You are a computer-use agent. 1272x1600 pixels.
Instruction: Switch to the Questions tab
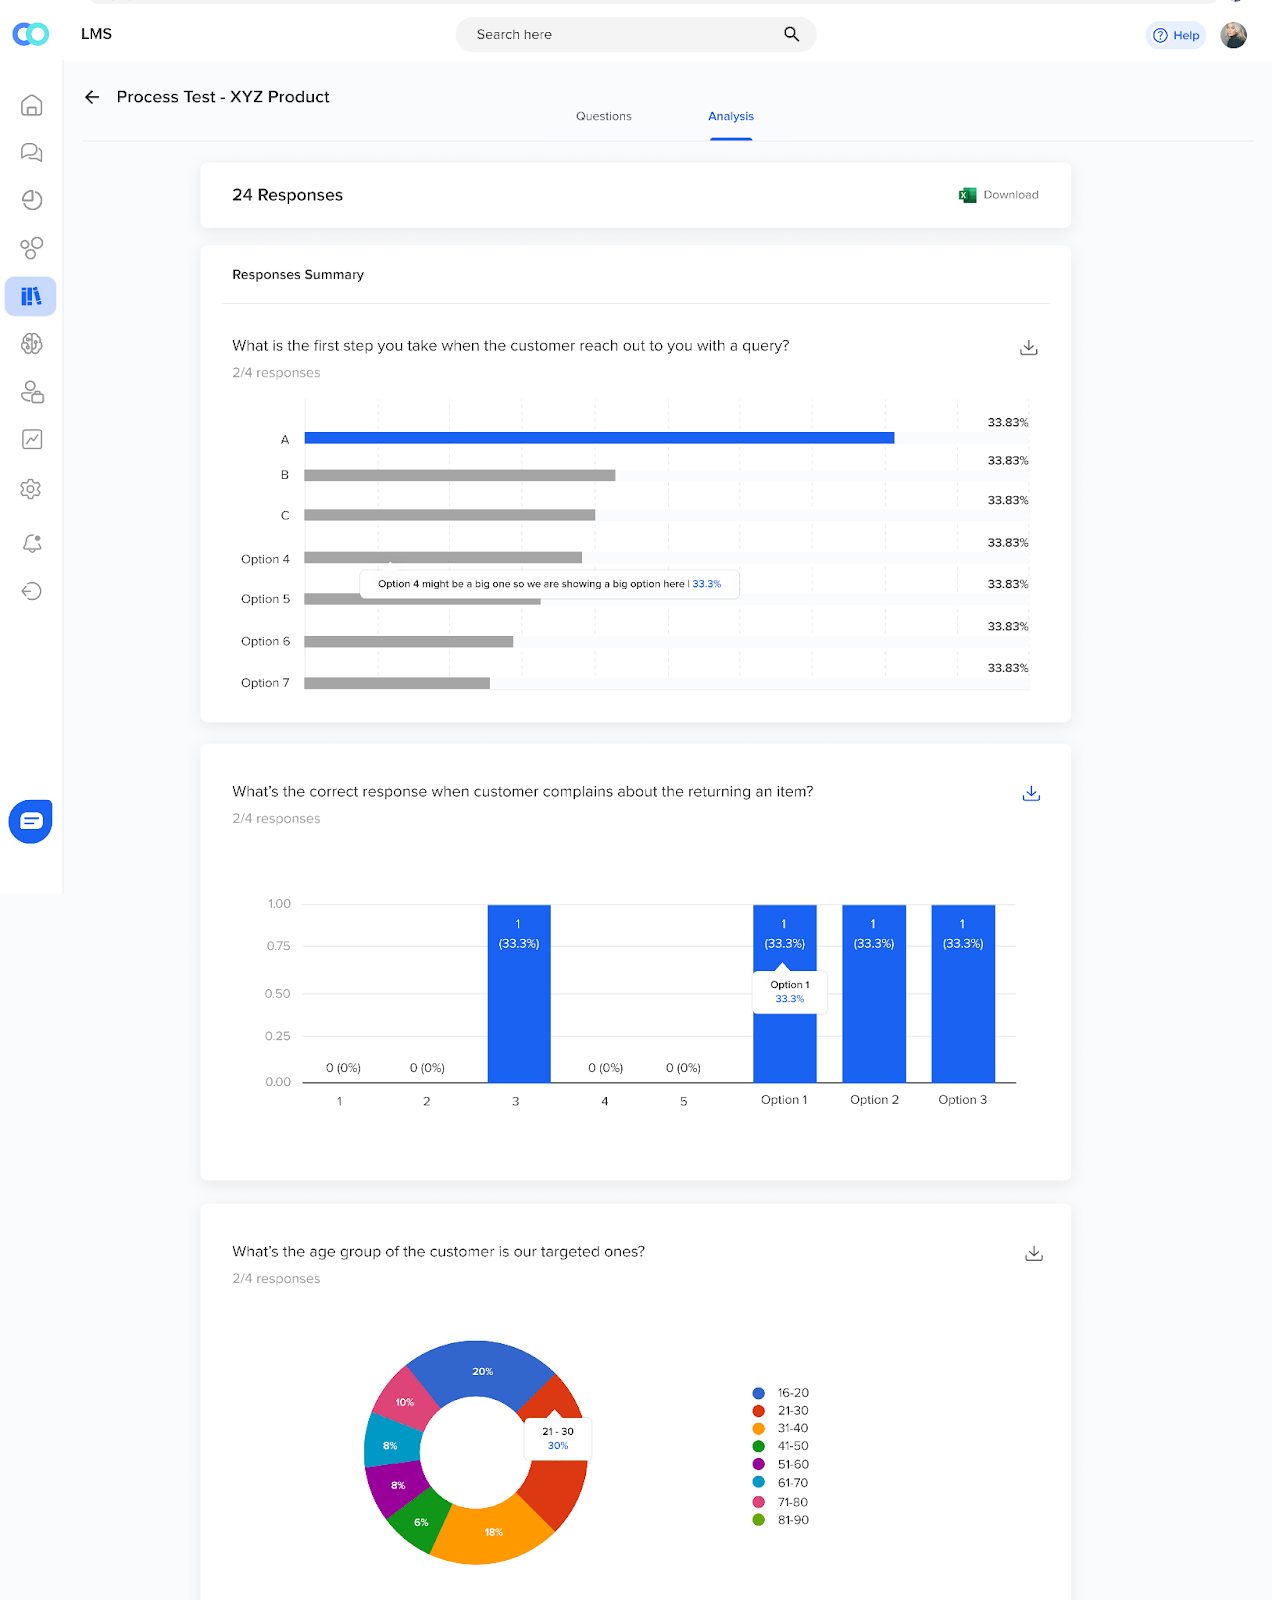pos(603,116)
